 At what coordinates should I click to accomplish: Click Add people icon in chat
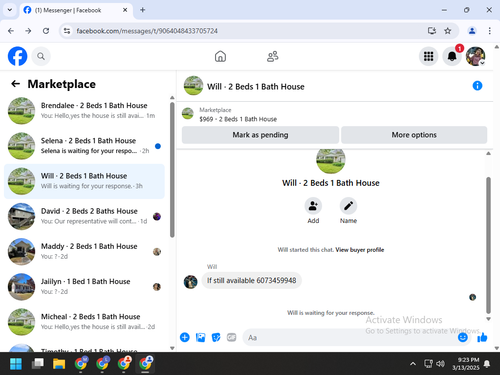pyautogui.click(x=313, y=206)
